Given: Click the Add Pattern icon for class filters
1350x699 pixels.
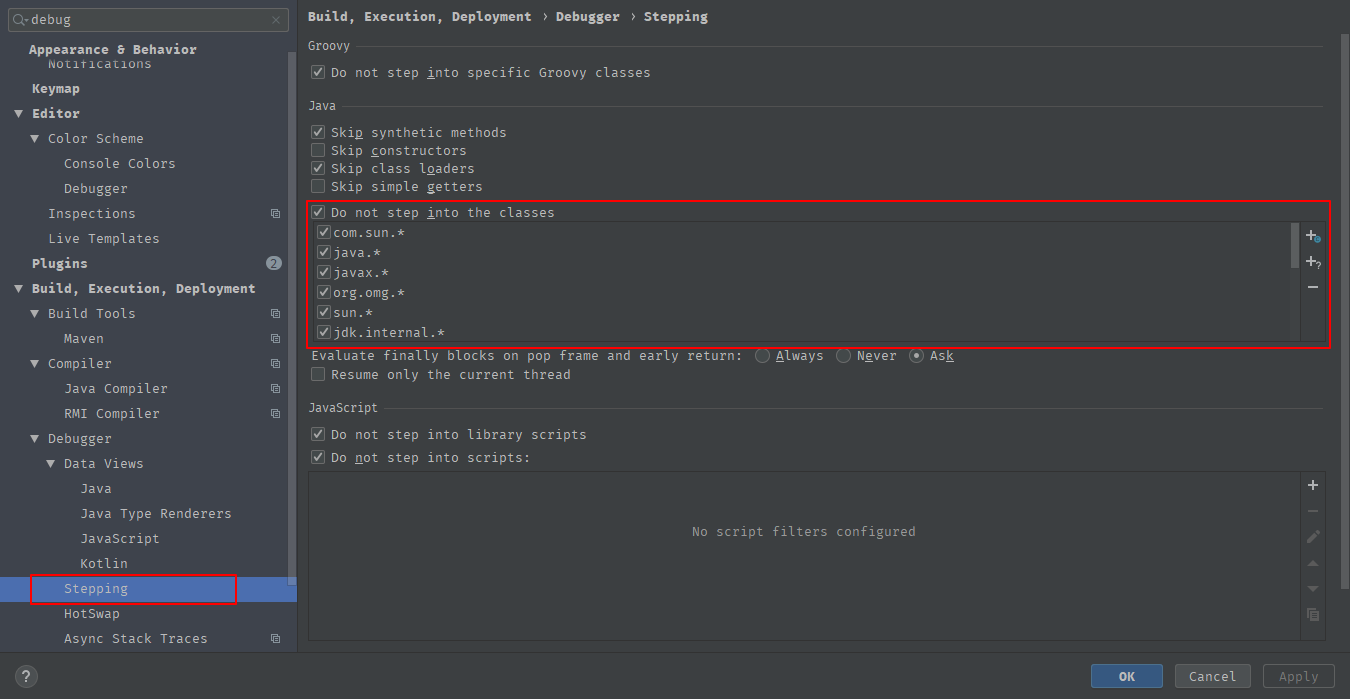Looking at the screenshot, I should pyautogui.click(x=1313, y=261).
